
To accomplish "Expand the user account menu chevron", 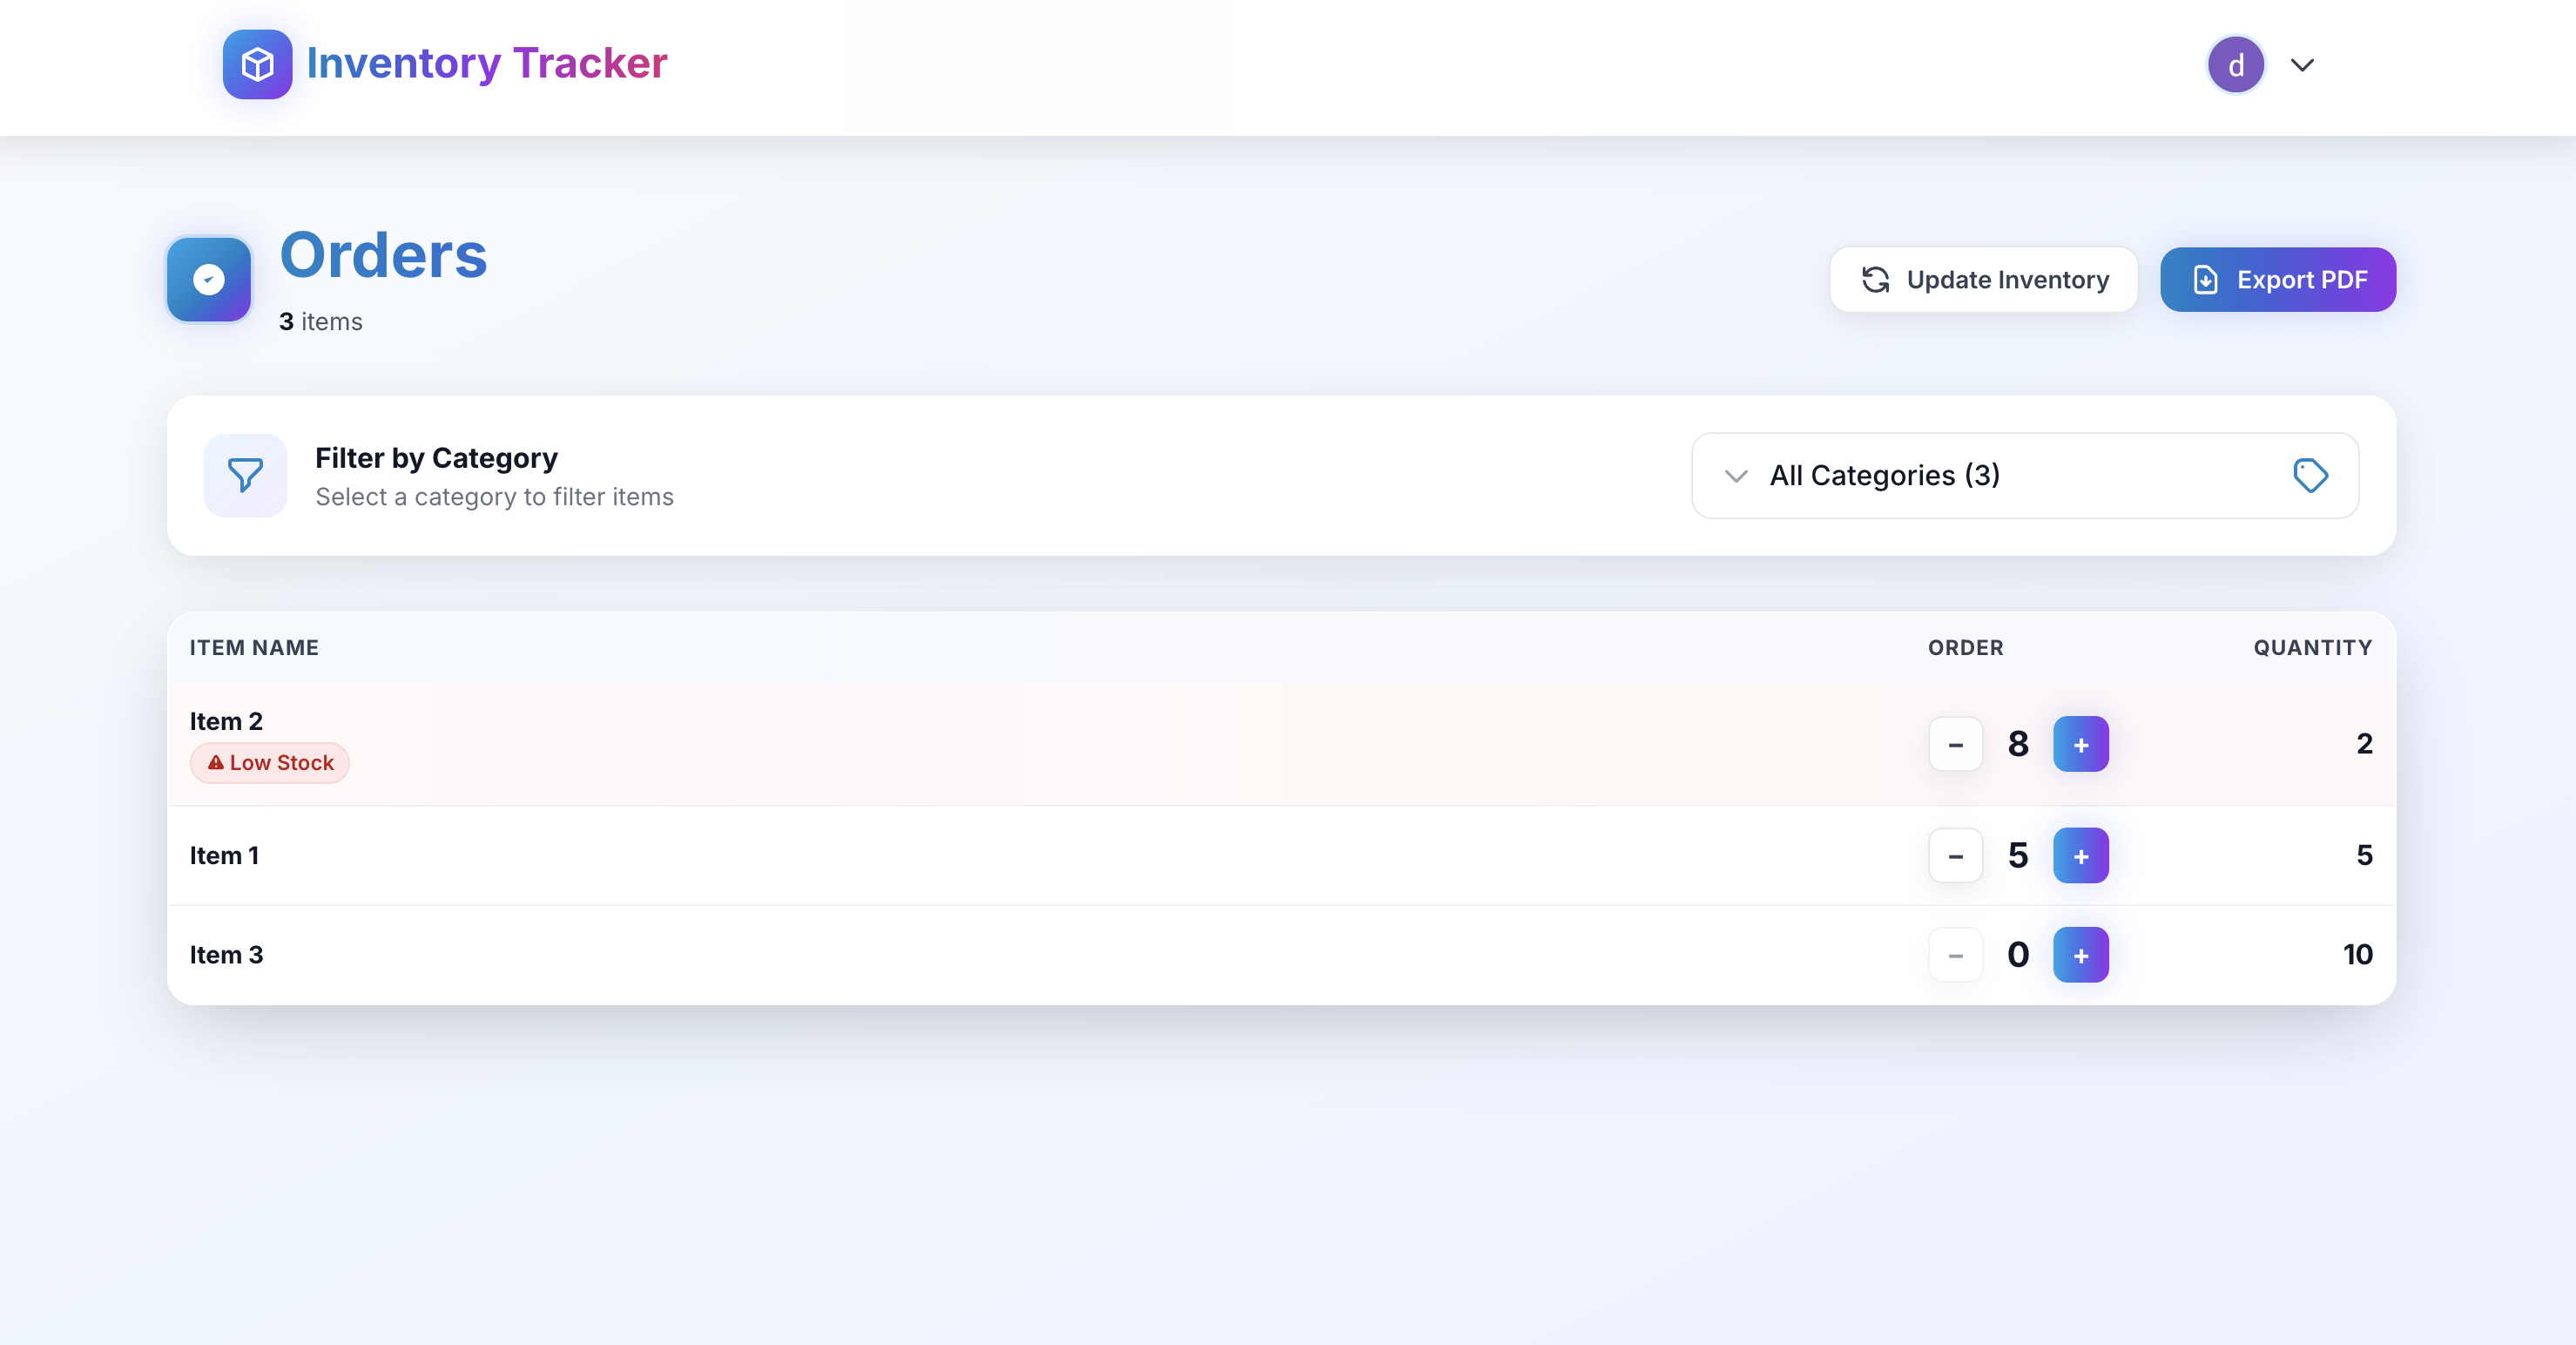I will click(2302, 65).
